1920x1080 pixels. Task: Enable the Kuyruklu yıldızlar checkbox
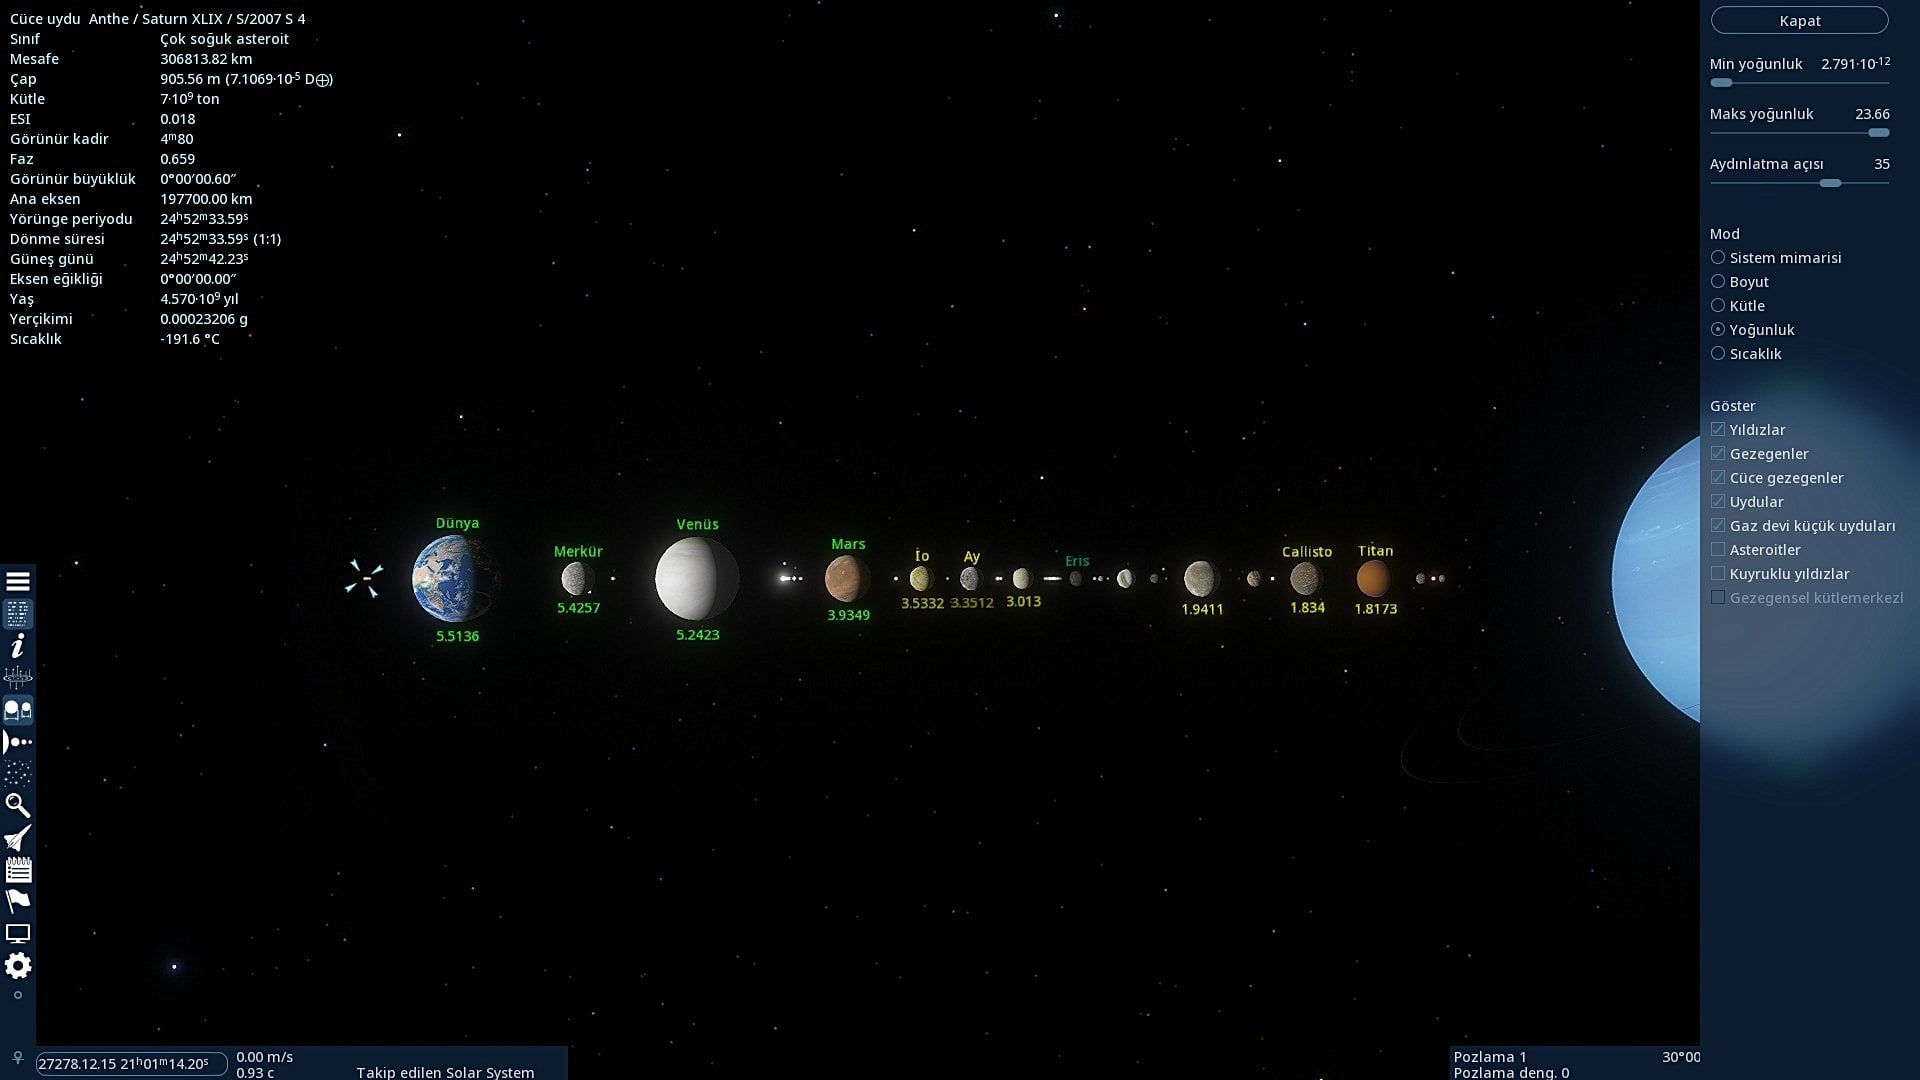click(1718, 573)
